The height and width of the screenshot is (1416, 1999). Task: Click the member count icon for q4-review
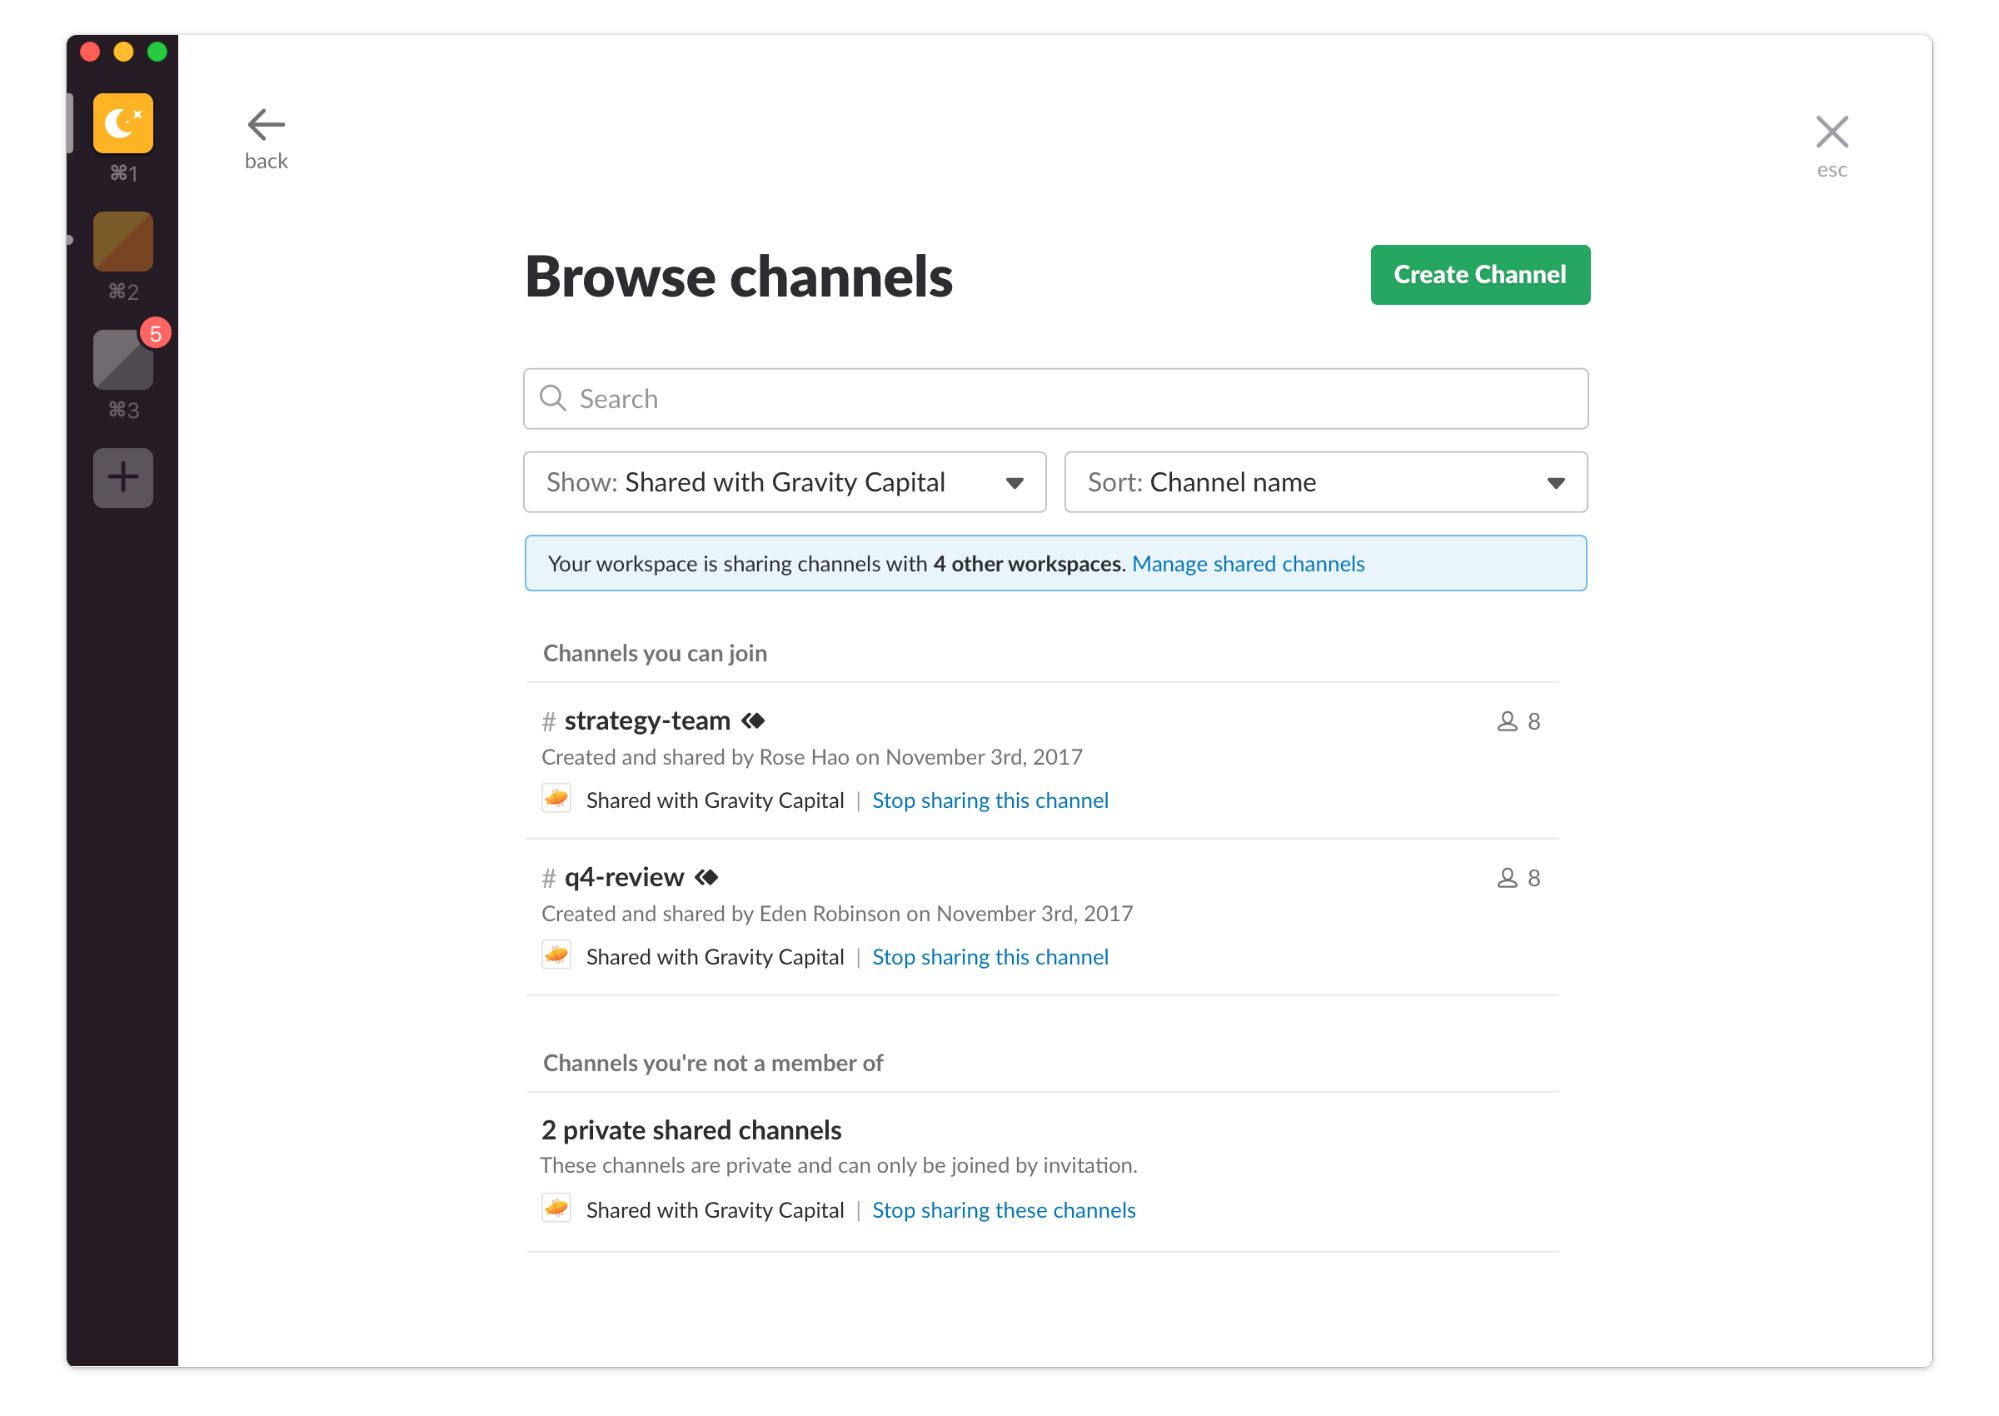[x=1507, y=878]
